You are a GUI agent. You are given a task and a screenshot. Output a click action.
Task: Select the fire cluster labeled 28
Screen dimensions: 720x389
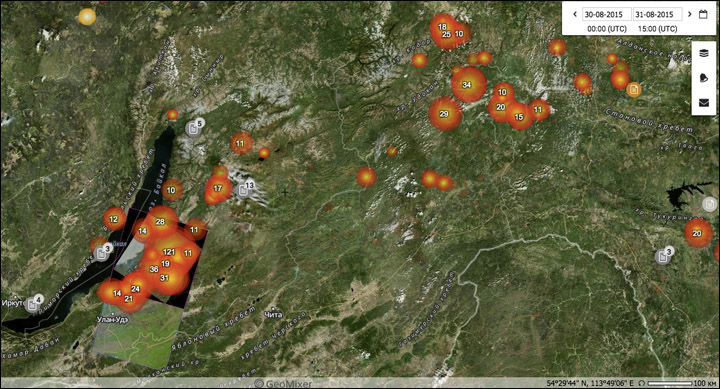click(x=160, y=222)
